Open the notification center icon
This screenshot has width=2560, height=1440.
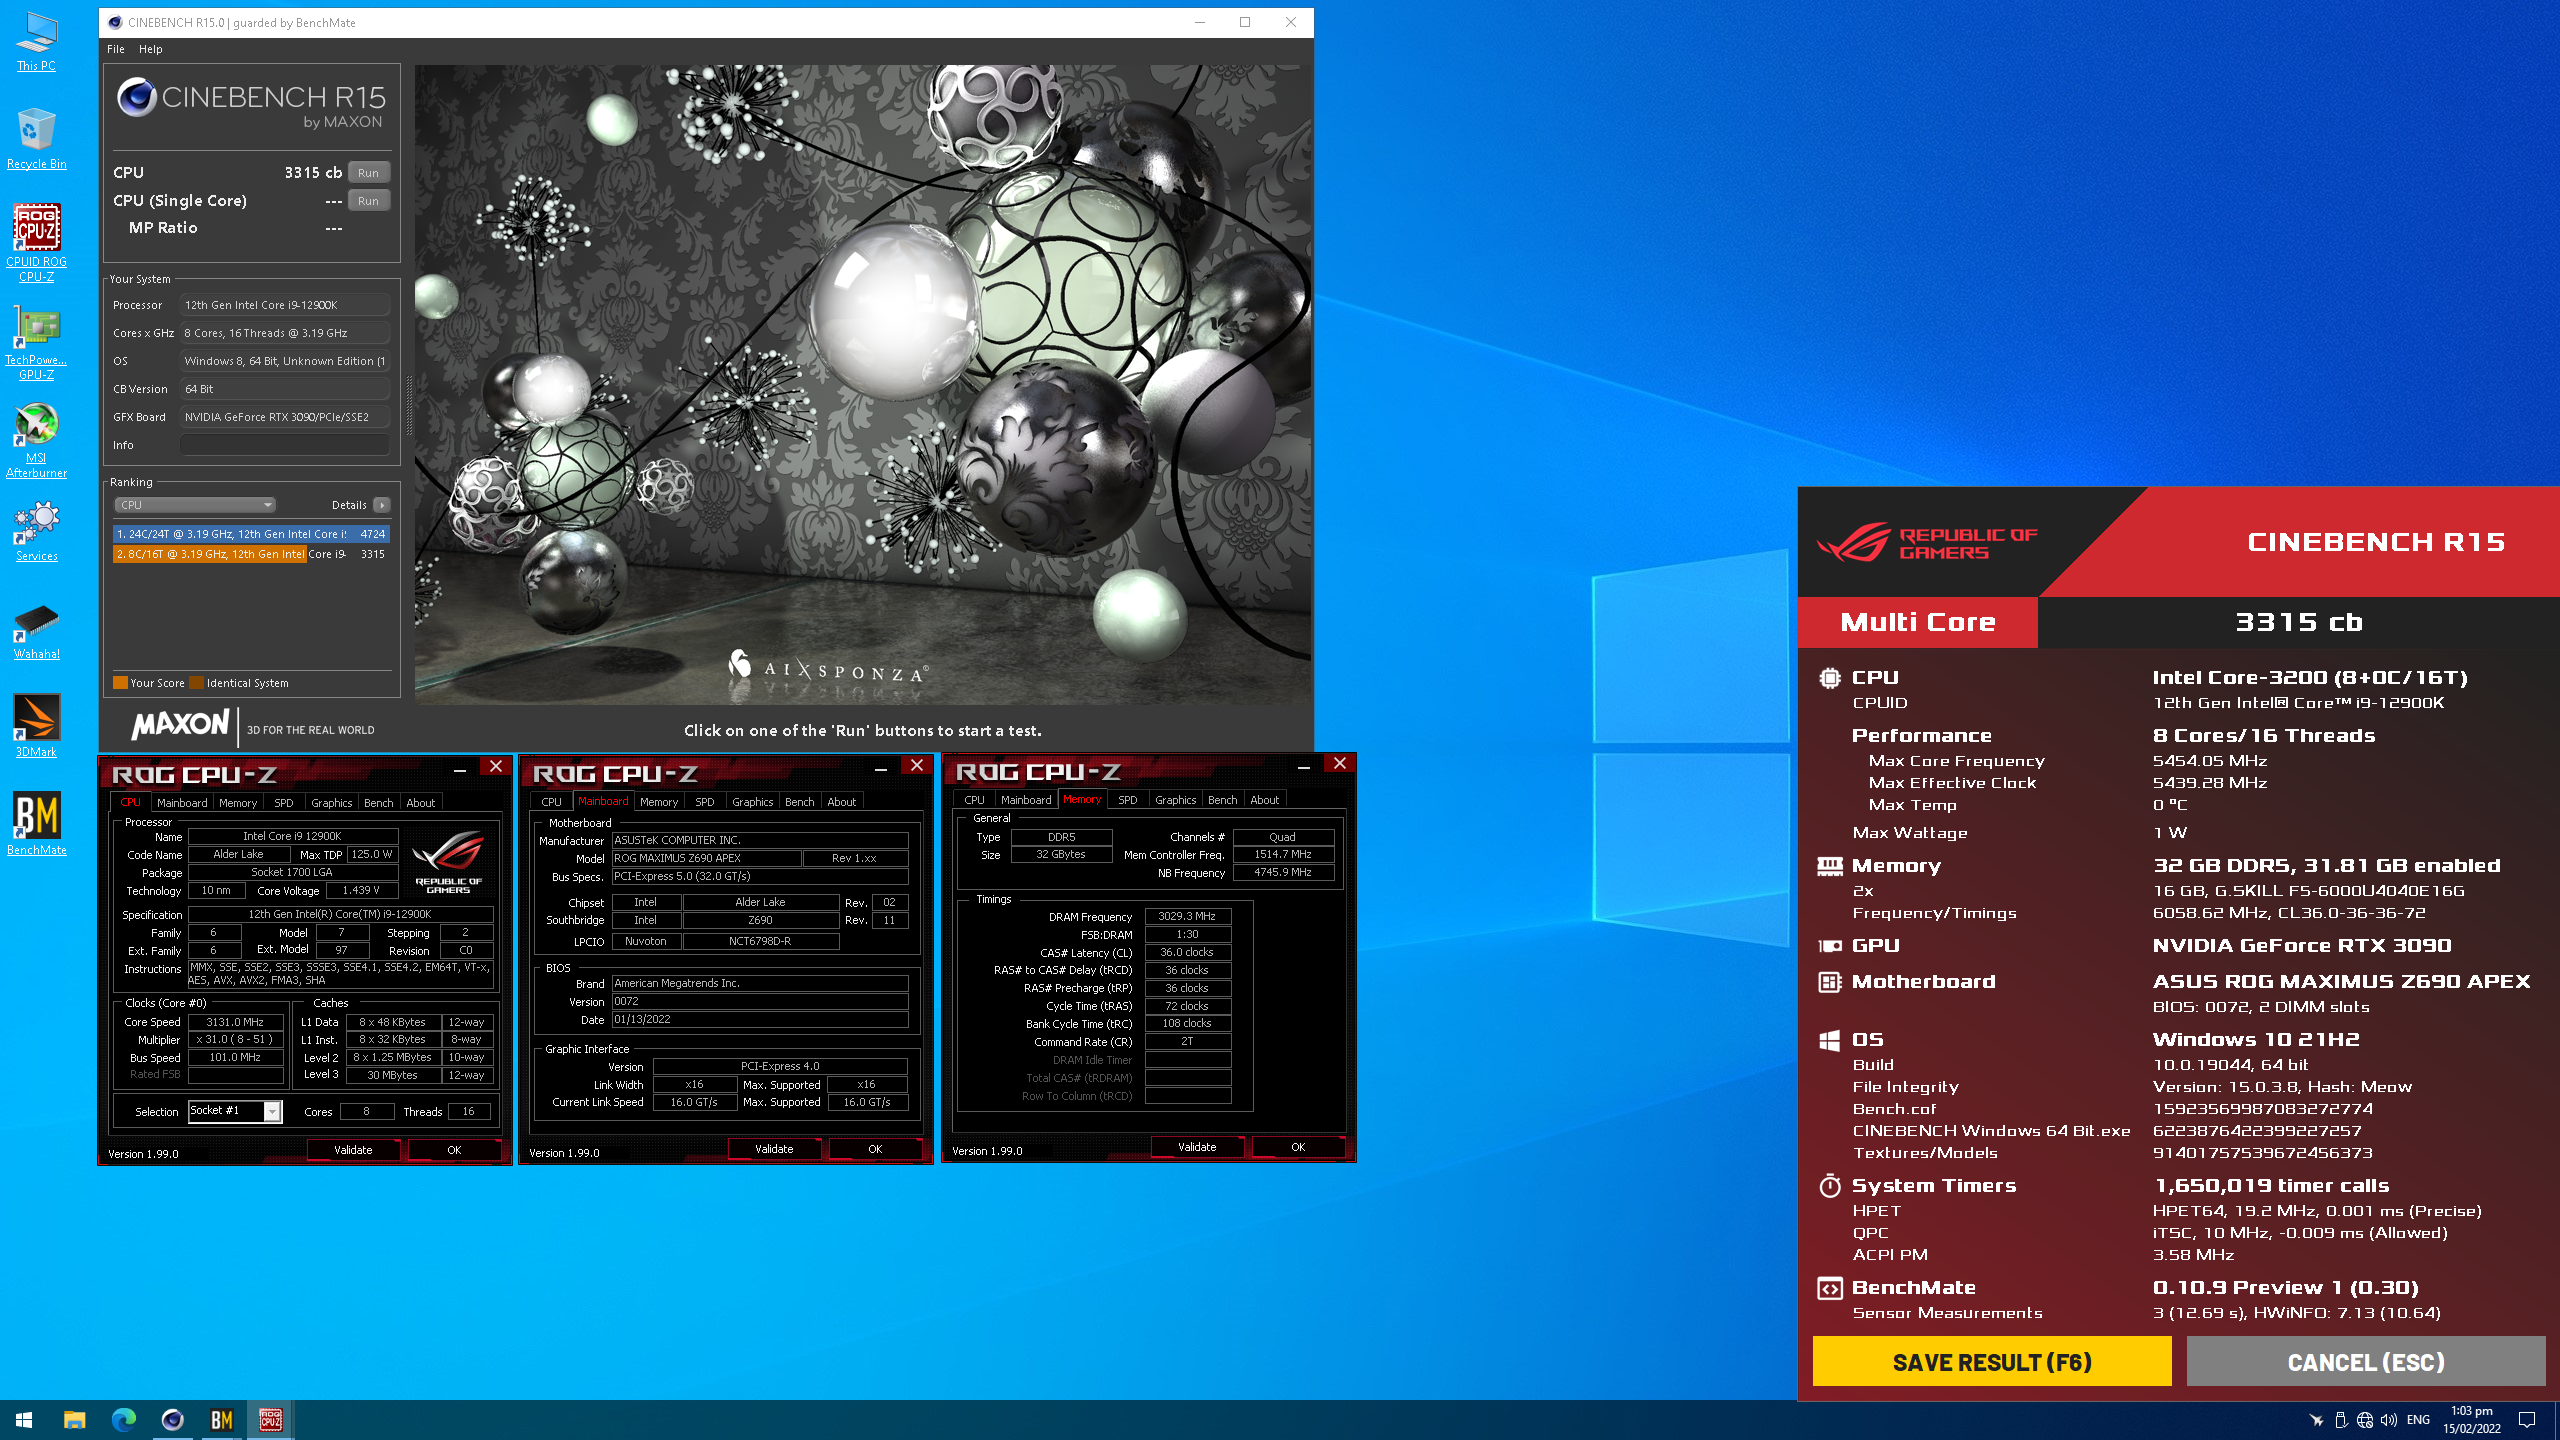click(2527, 1420)
